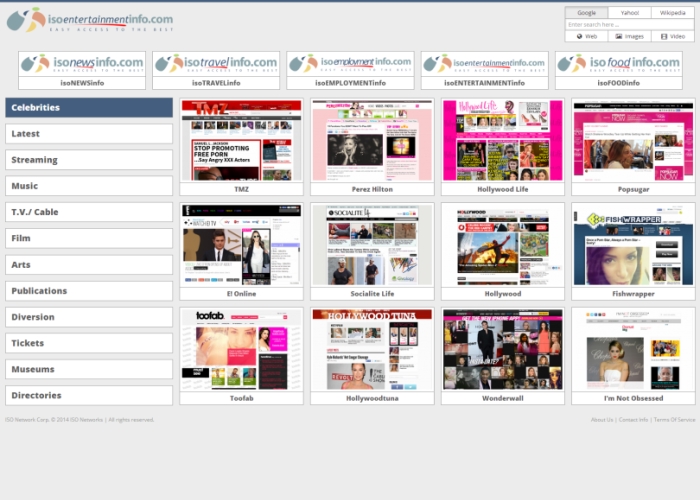Click the isoTRAVELinfo text label
The height and width of the screenshot is (500, 700).
click(216, 83)
